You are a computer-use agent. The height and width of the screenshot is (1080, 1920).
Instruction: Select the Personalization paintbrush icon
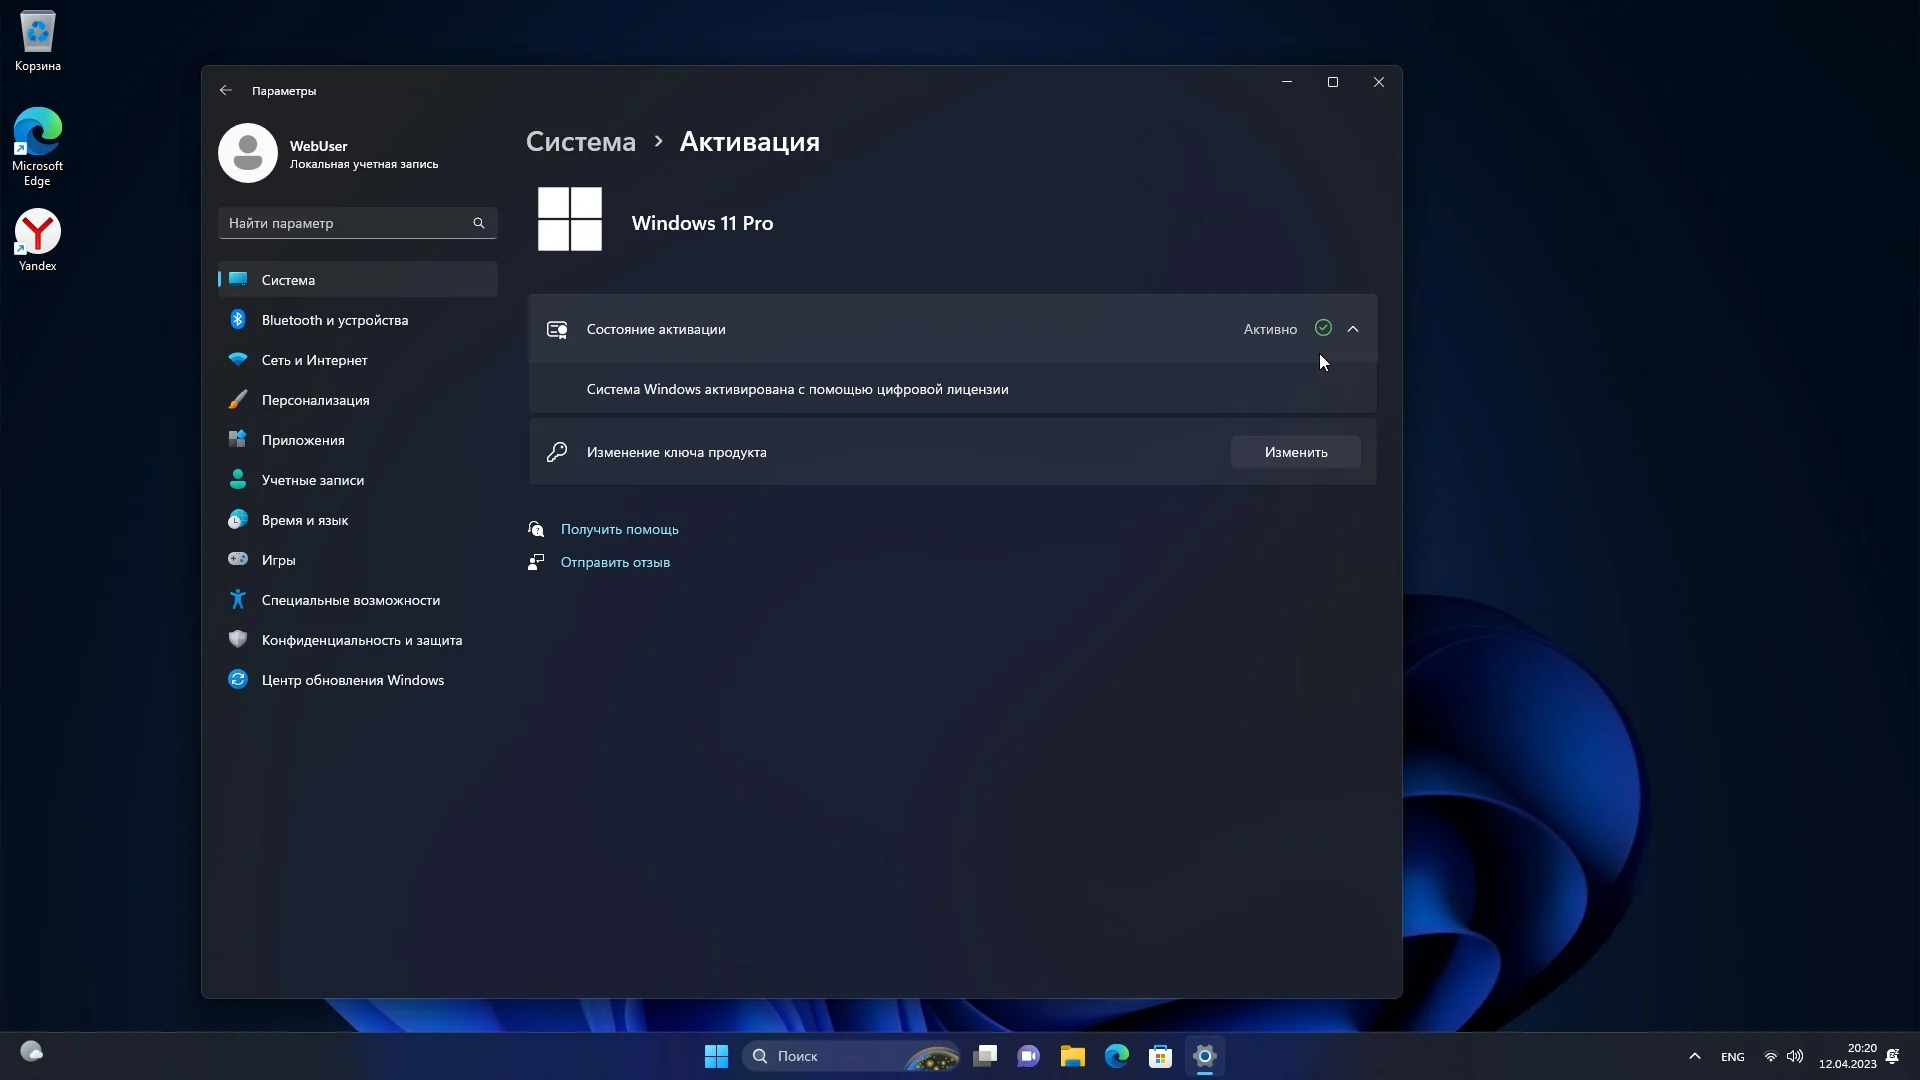point(238,400)
